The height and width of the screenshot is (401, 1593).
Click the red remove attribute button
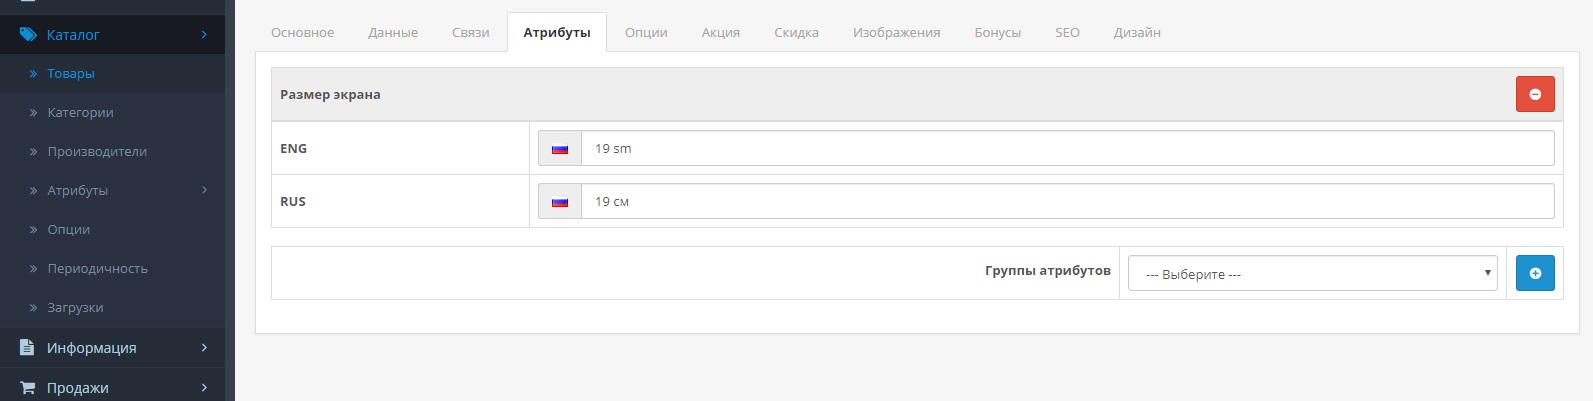pyautogui.click(x=1534, y=94)
